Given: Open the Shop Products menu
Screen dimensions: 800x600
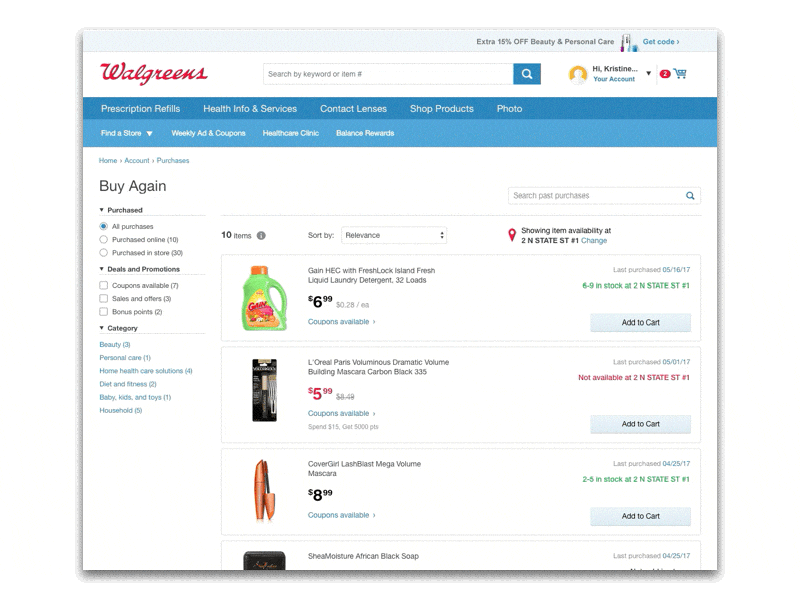Looking at the screenshot, I should click(x=442, y=109).
